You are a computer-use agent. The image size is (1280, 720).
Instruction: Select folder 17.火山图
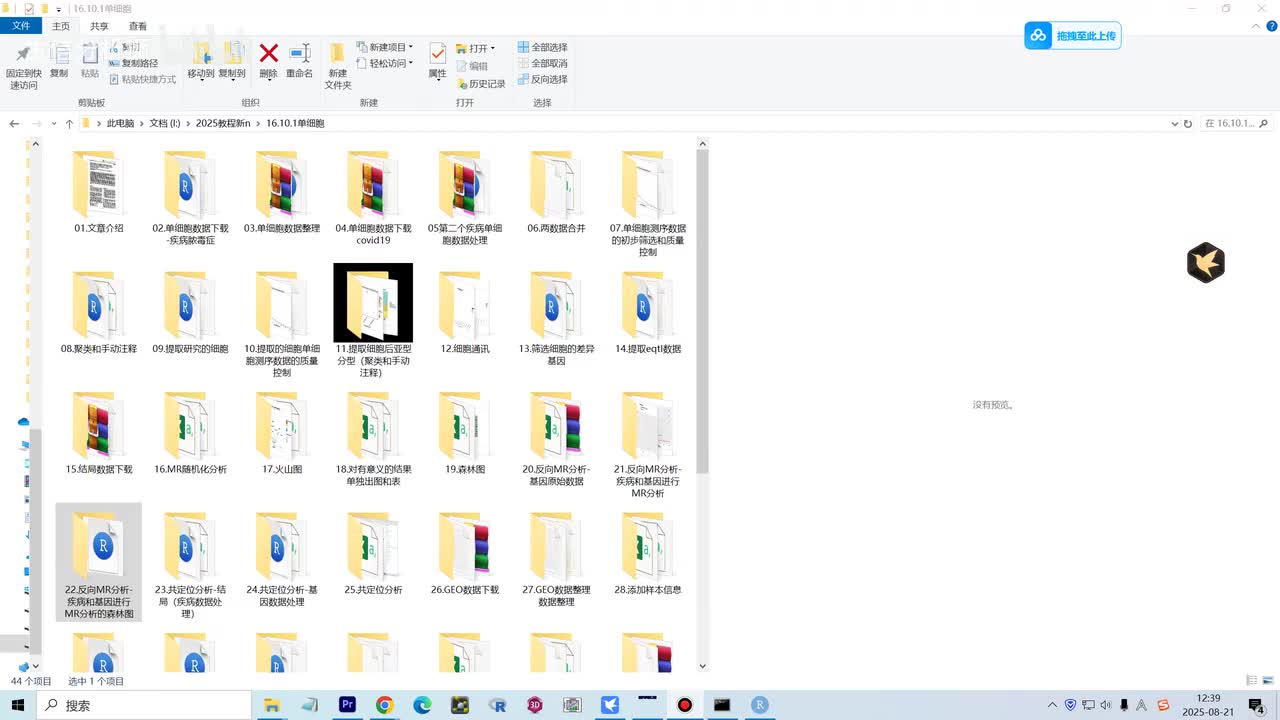pyautogui.click(x=282, y=433)
